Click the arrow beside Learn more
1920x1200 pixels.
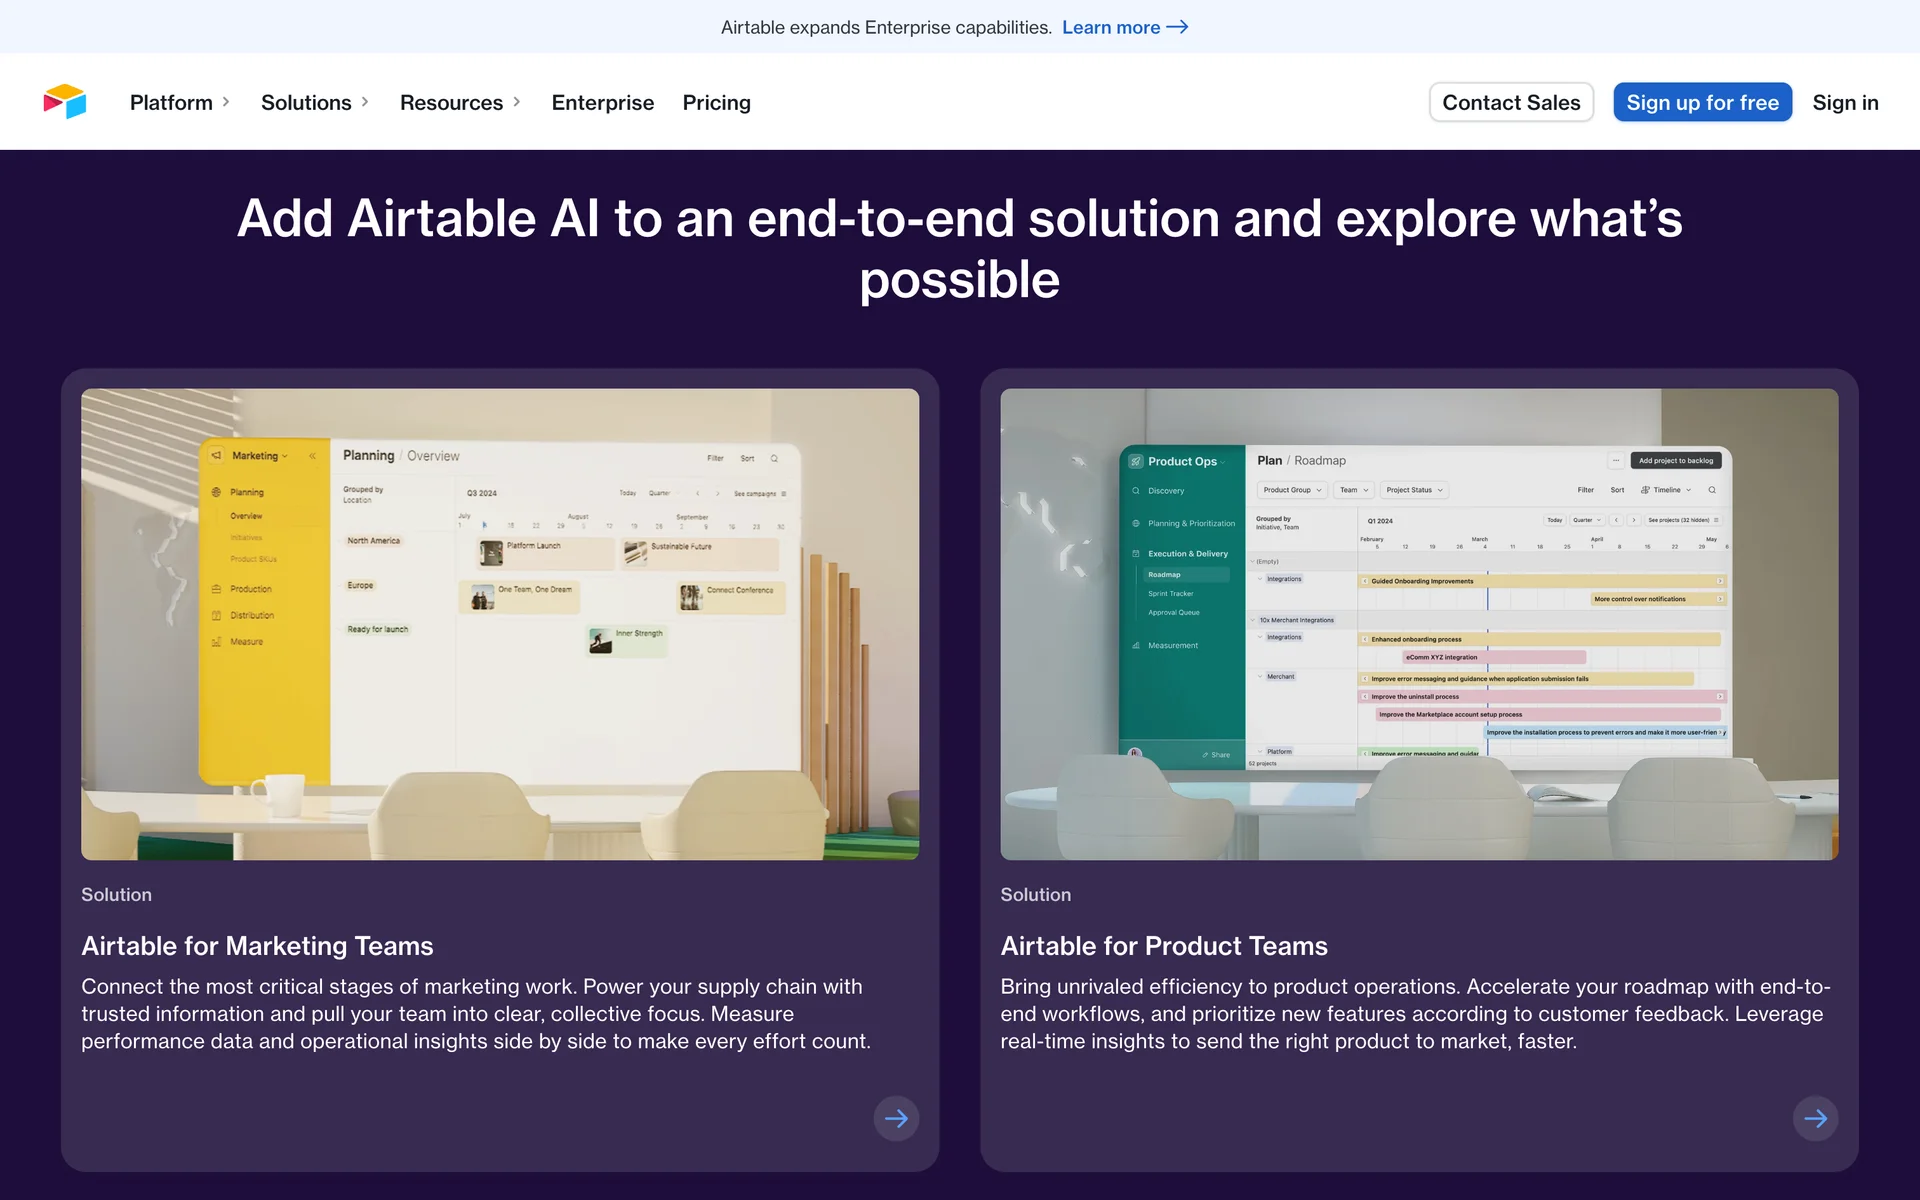pyautogui.click(x=1178, y=27)
